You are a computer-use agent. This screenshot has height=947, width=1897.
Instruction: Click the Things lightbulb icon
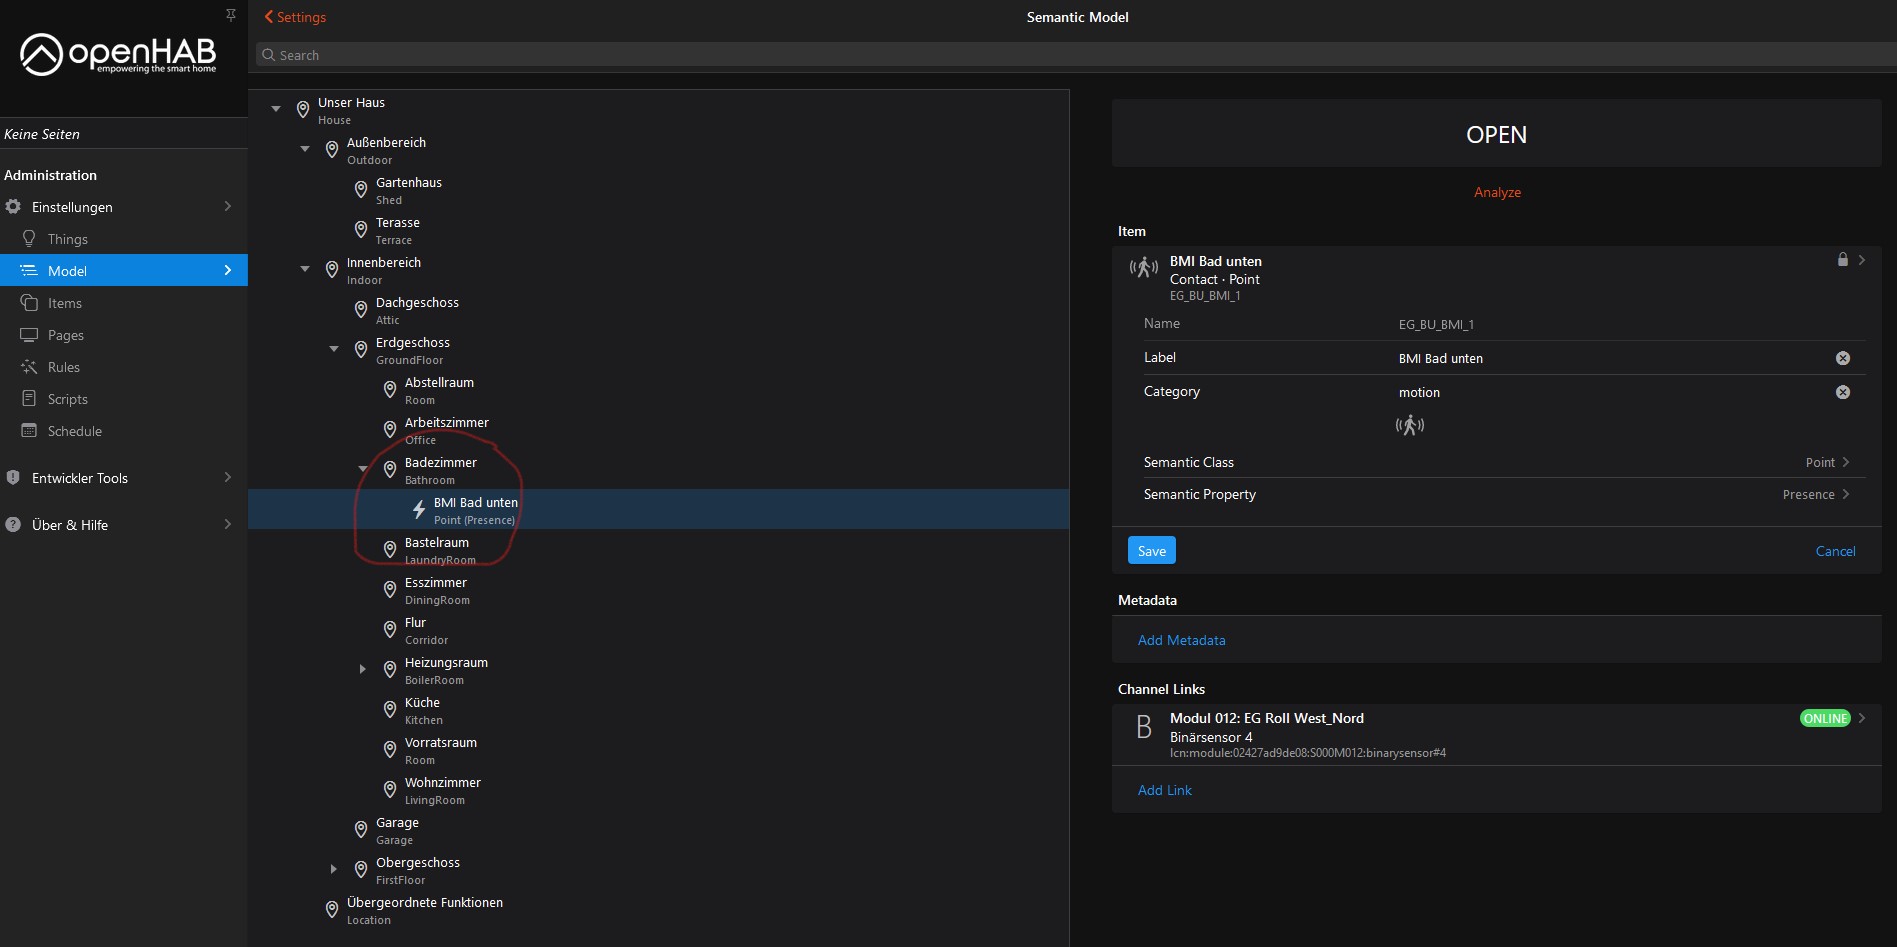pyautogui.click(x=29, y=239)
